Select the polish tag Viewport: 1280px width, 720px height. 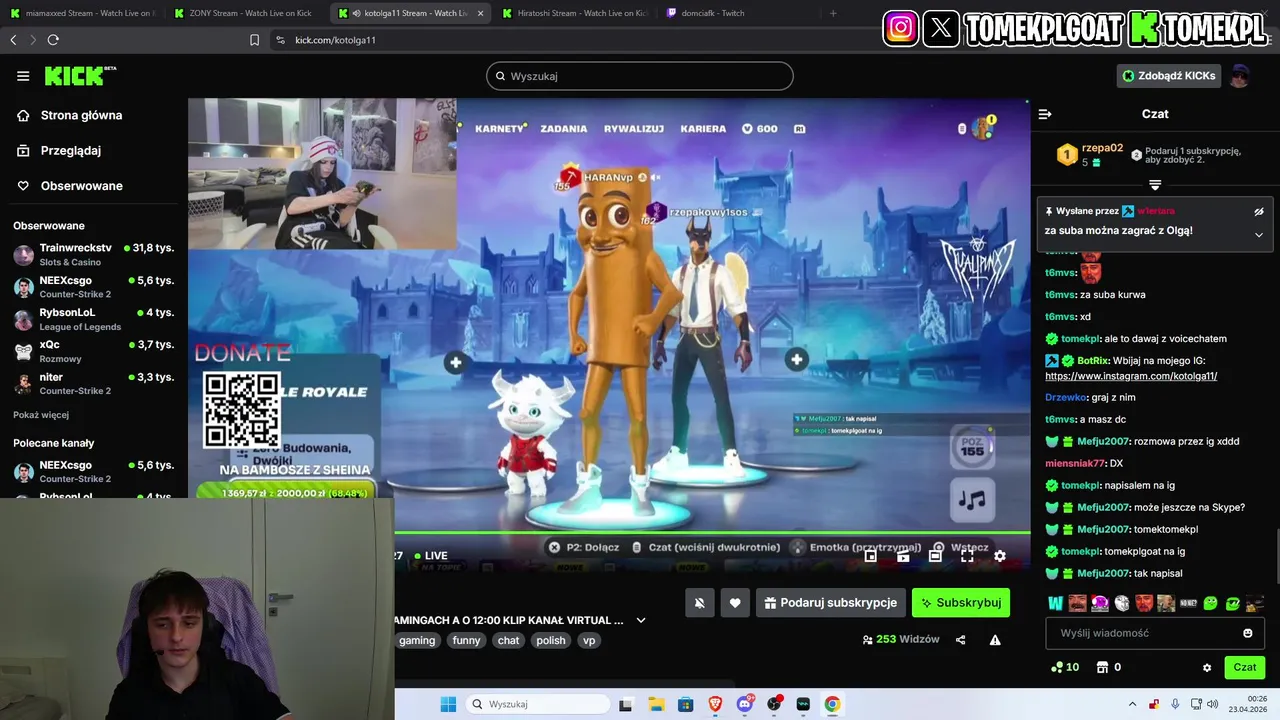point(551,640)
